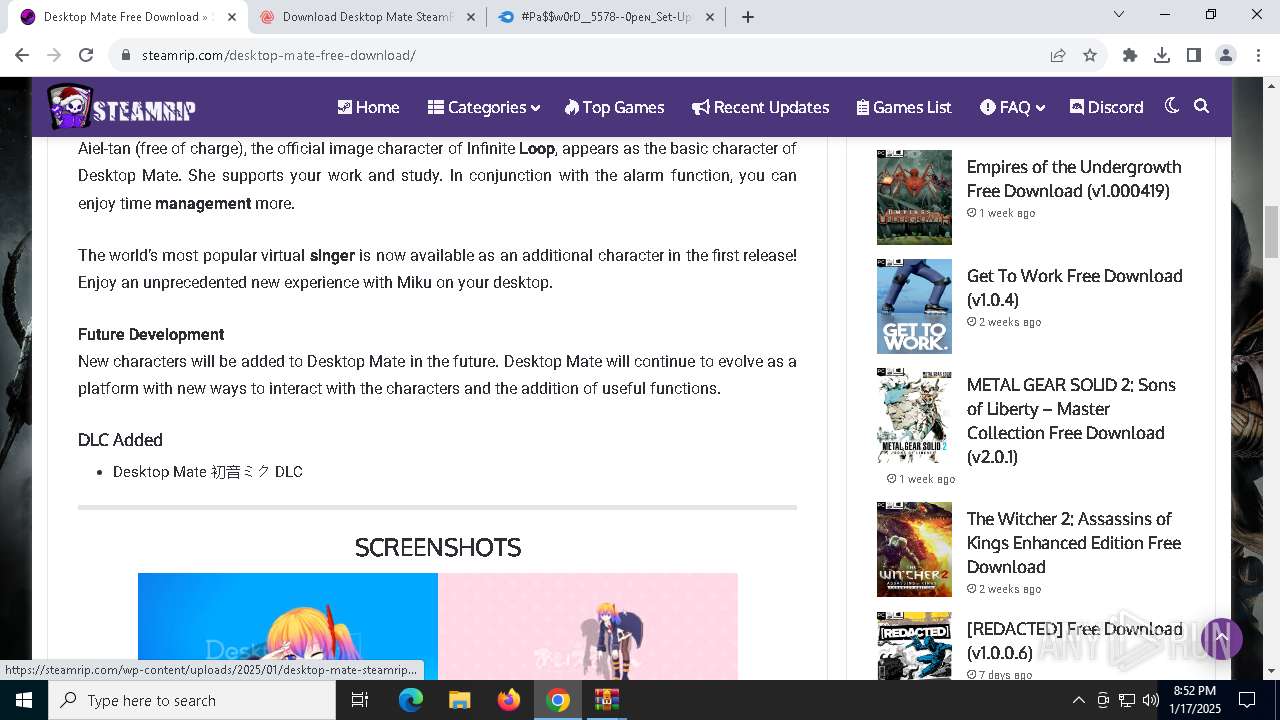The height and width of the screenshot is (720, 1280).
Task: Open the network icon in the system tray
Action: pos(1127,700)
